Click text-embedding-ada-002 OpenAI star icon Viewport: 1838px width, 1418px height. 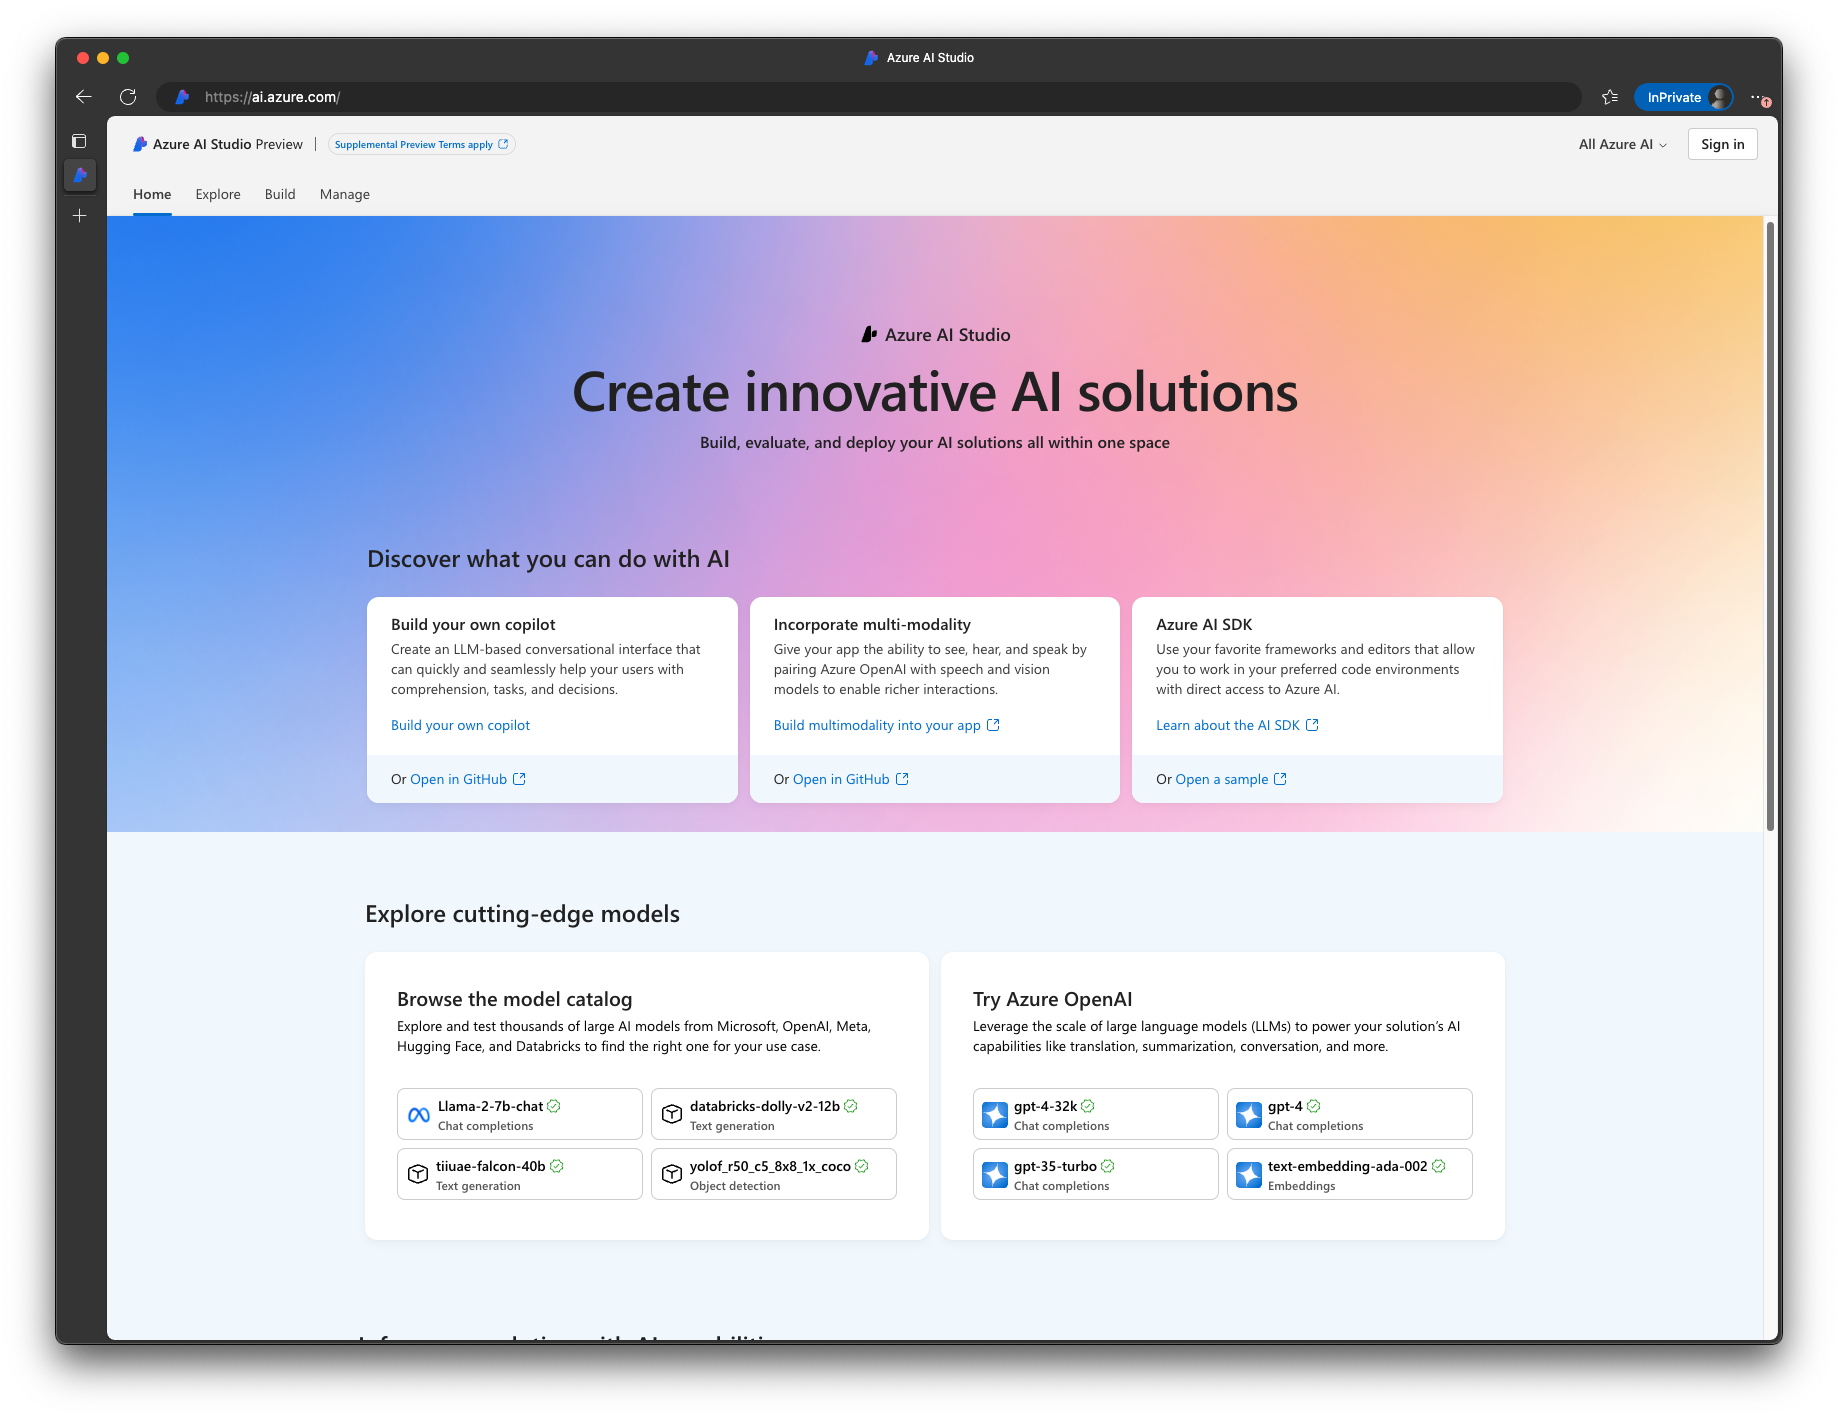pos(1249,1174)
